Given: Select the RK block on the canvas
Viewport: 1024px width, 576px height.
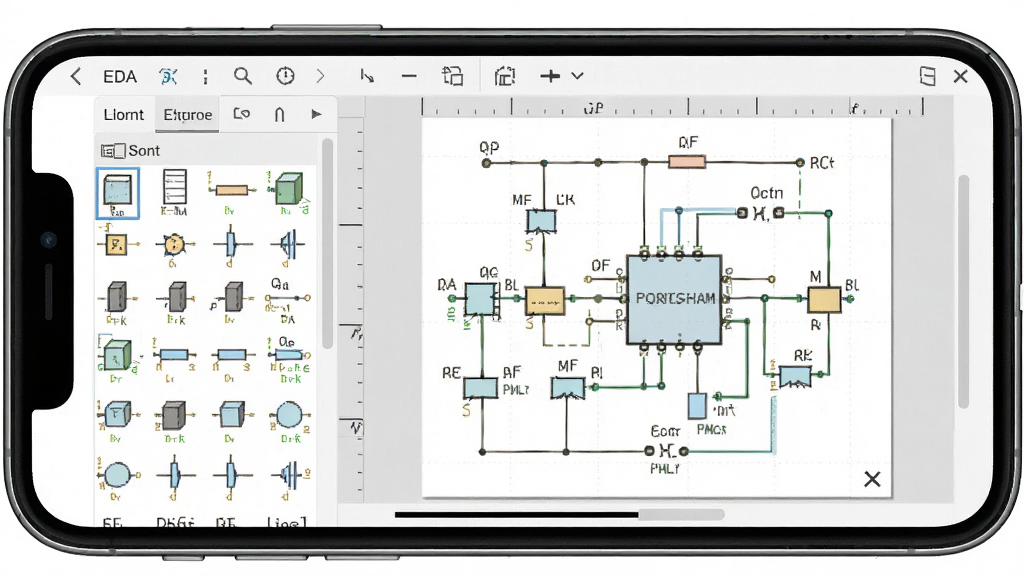Looking at the screenshot, I should (795, 377).
